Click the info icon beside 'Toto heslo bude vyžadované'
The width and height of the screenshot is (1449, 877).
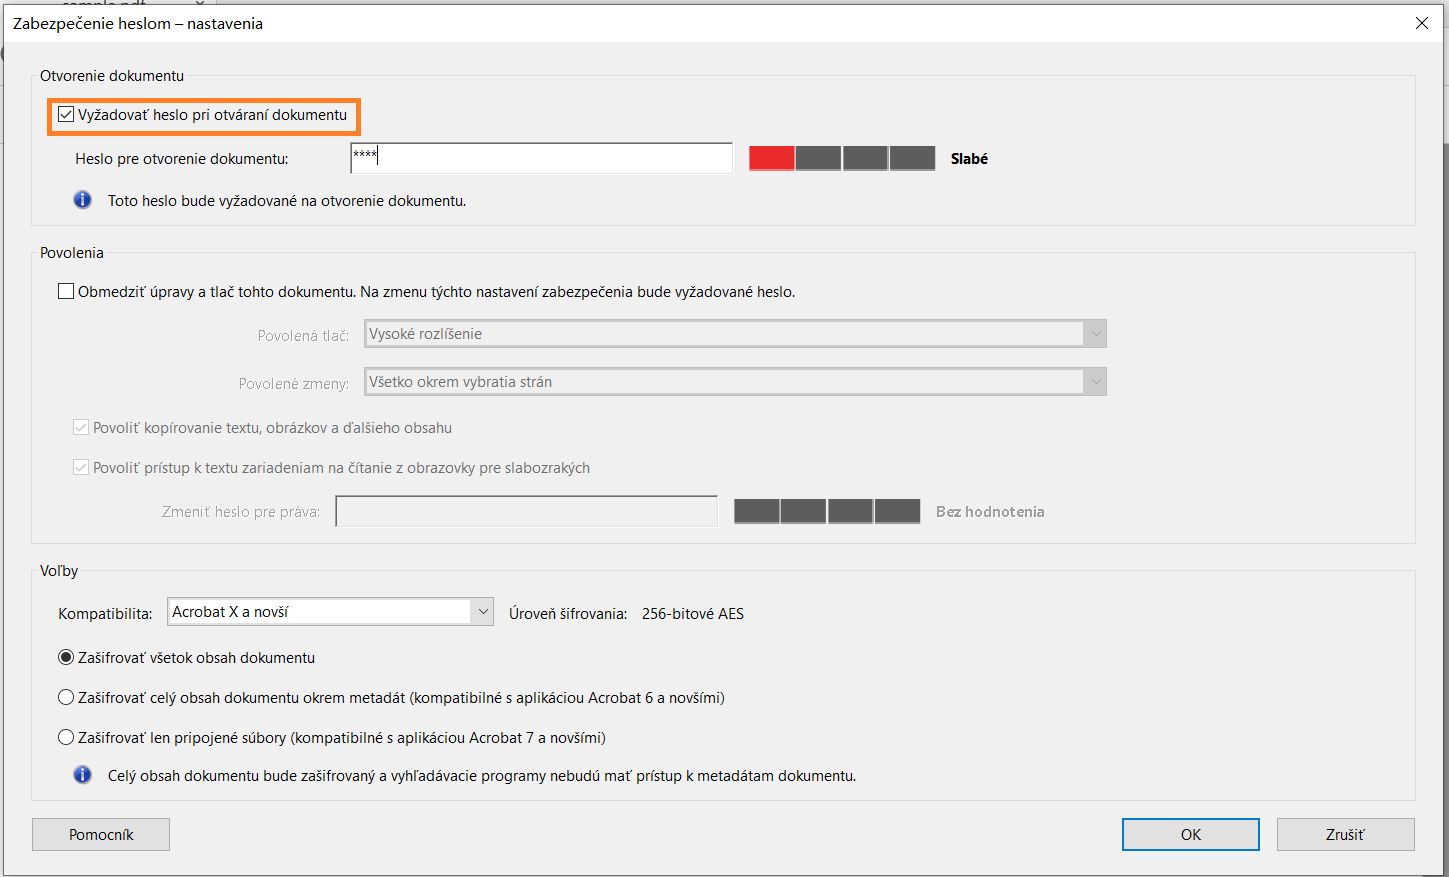click(x=83, y=200)
